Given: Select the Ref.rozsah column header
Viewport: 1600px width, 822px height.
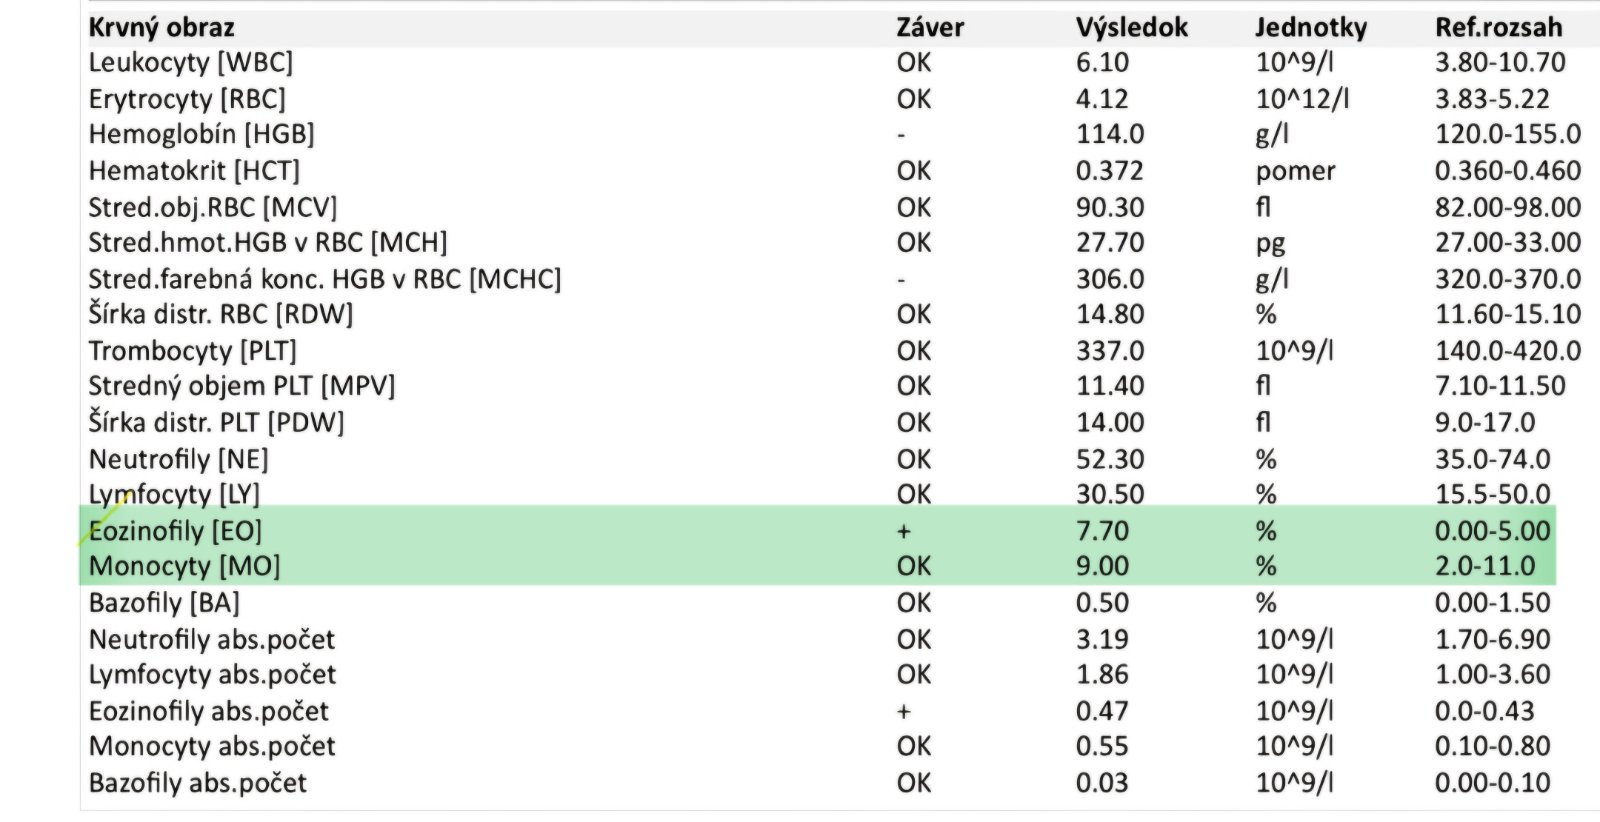Looking at the screenshot, I should (x=1498, y=27).
